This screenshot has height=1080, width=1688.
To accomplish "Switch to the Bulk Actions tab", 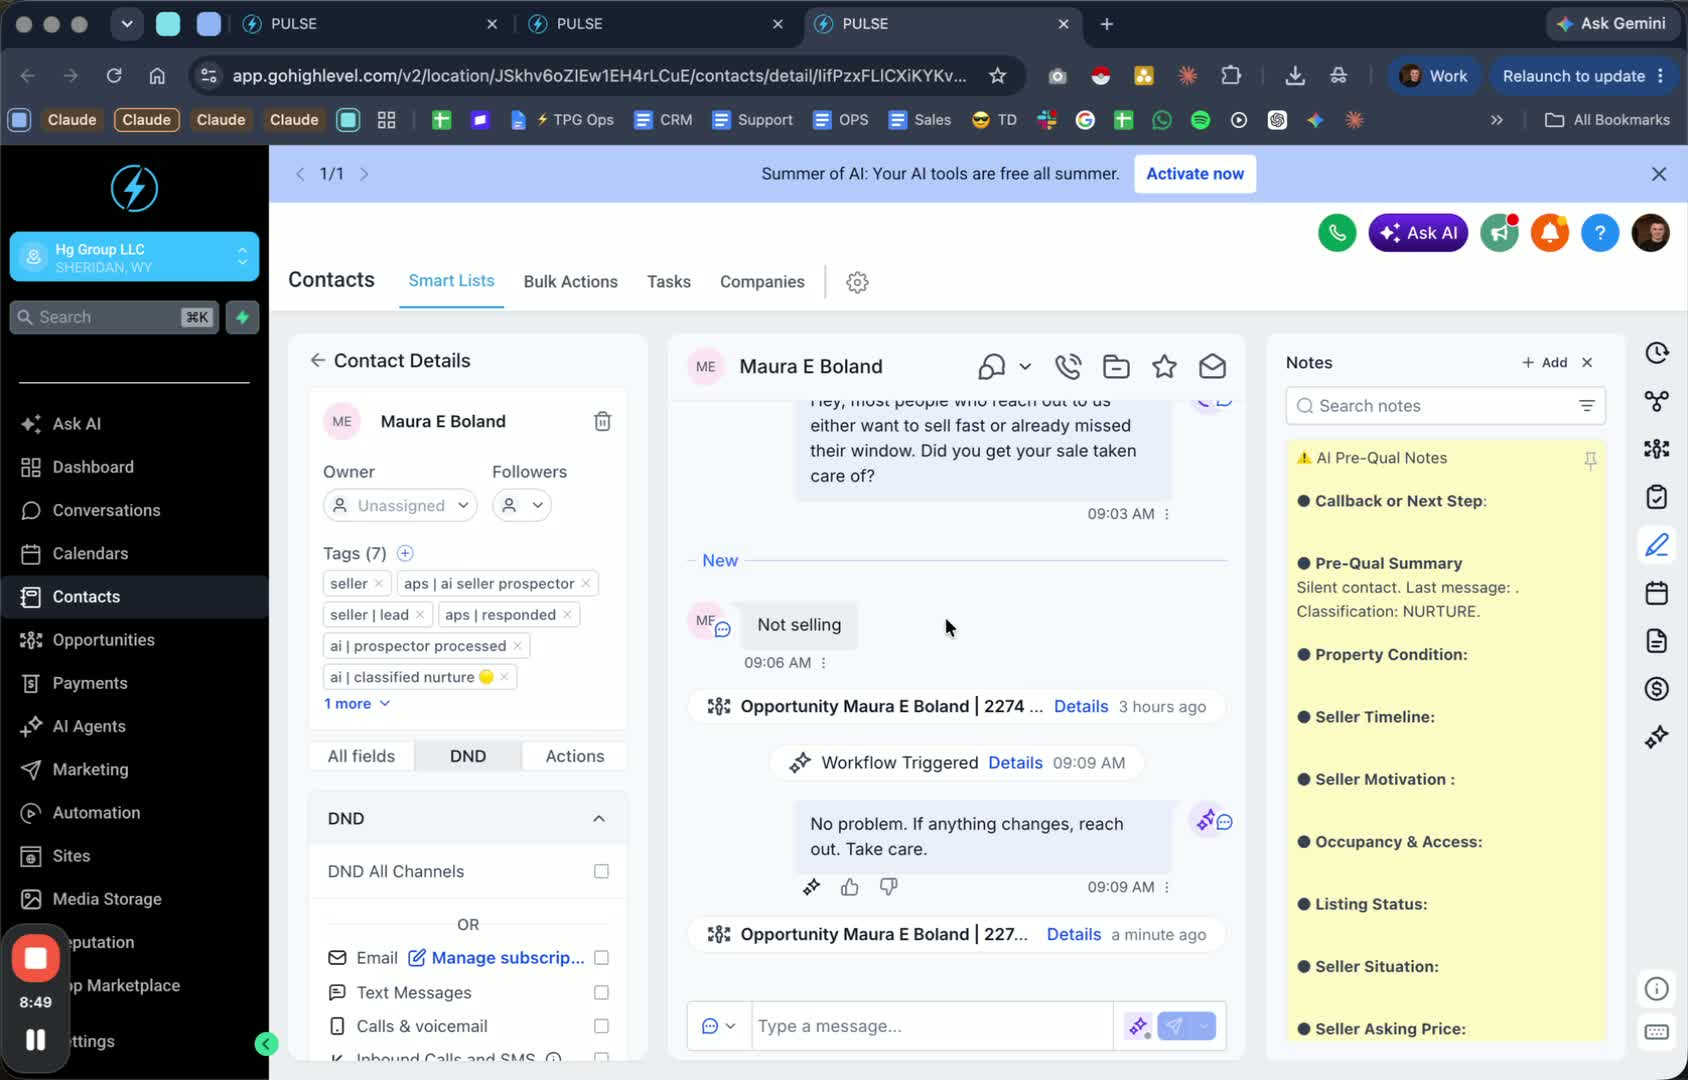I will coord(570,282).
